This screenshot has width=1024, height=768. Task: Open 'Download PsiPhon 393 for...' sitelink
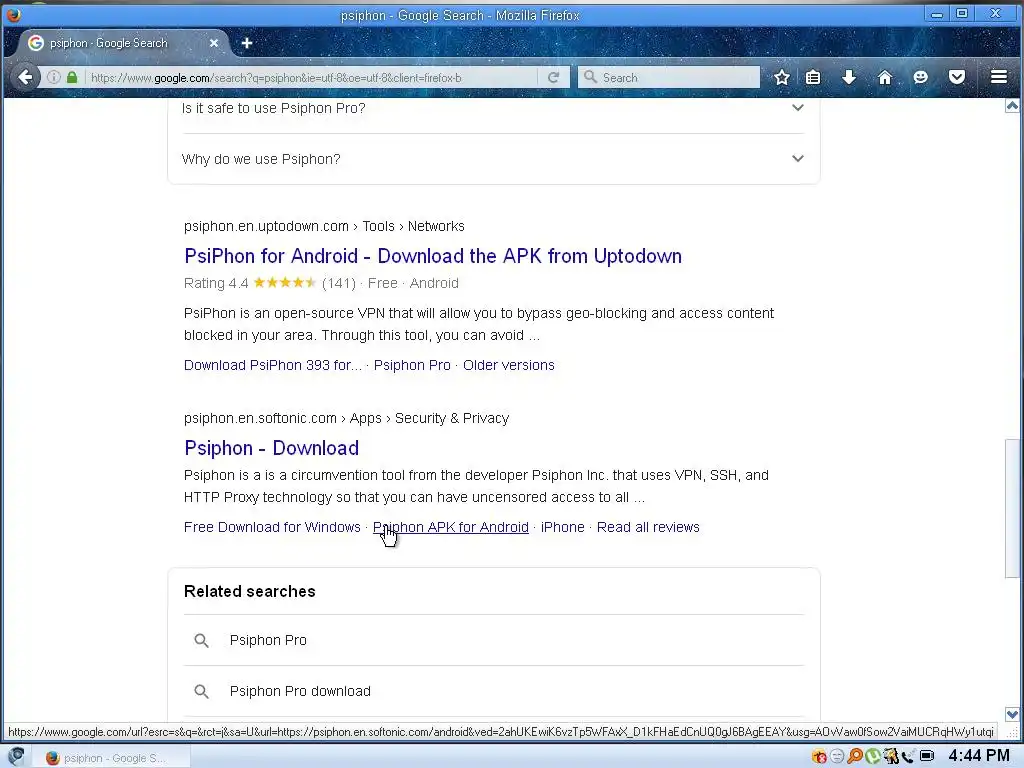click(x=273, y=365)
